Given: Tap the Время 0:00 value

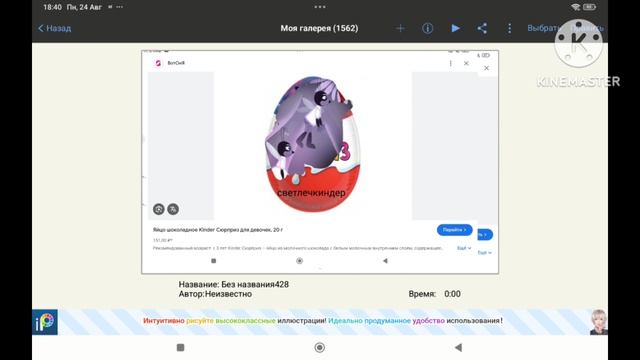Looking at the screenshot, I should click(452, 294).
